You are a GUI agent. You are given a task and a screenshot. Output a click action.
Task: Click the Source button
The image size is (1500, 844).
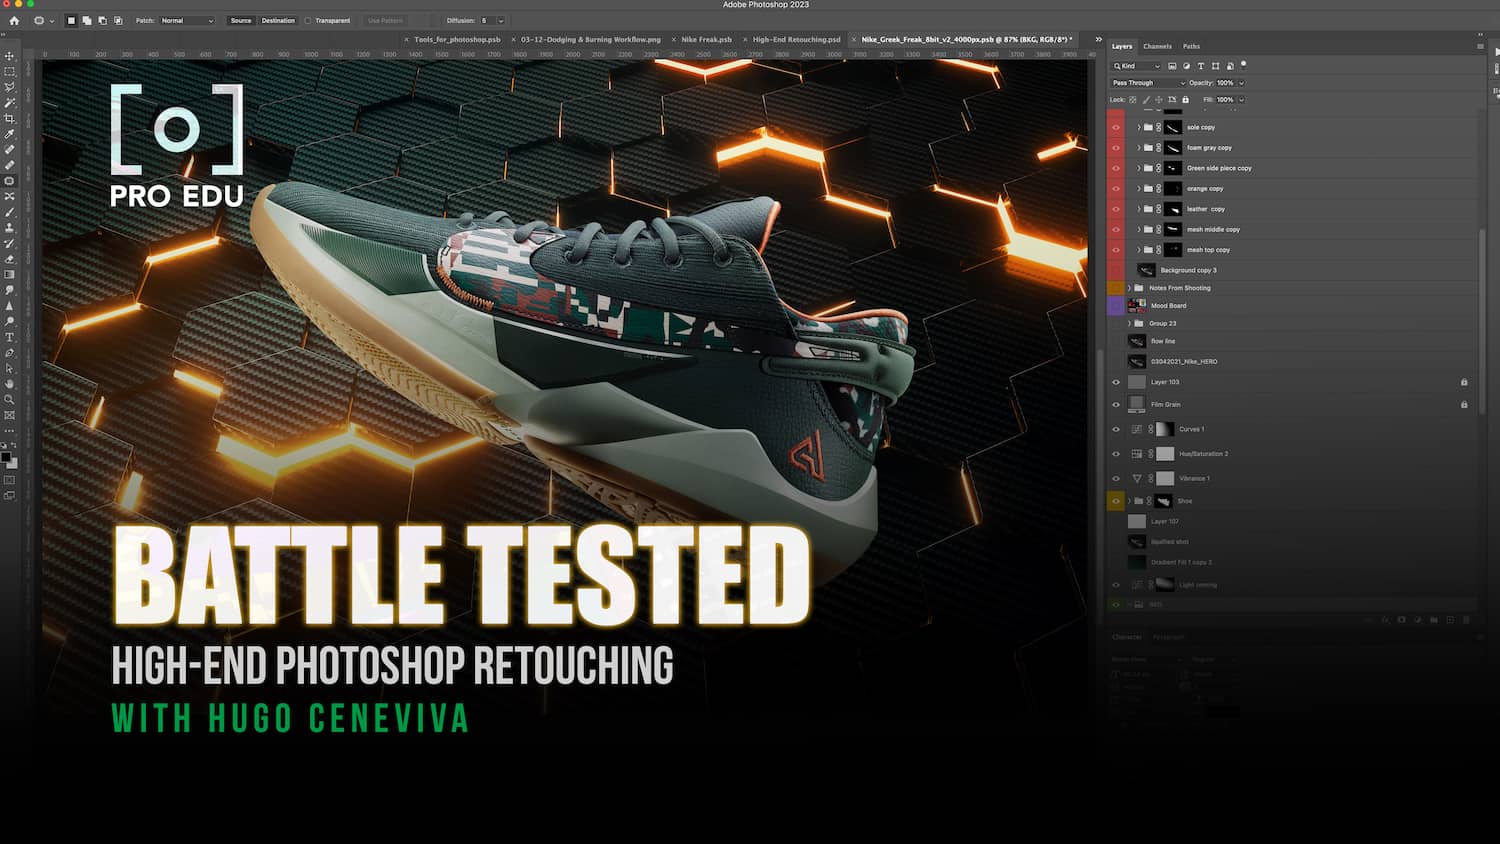(241, 20)
